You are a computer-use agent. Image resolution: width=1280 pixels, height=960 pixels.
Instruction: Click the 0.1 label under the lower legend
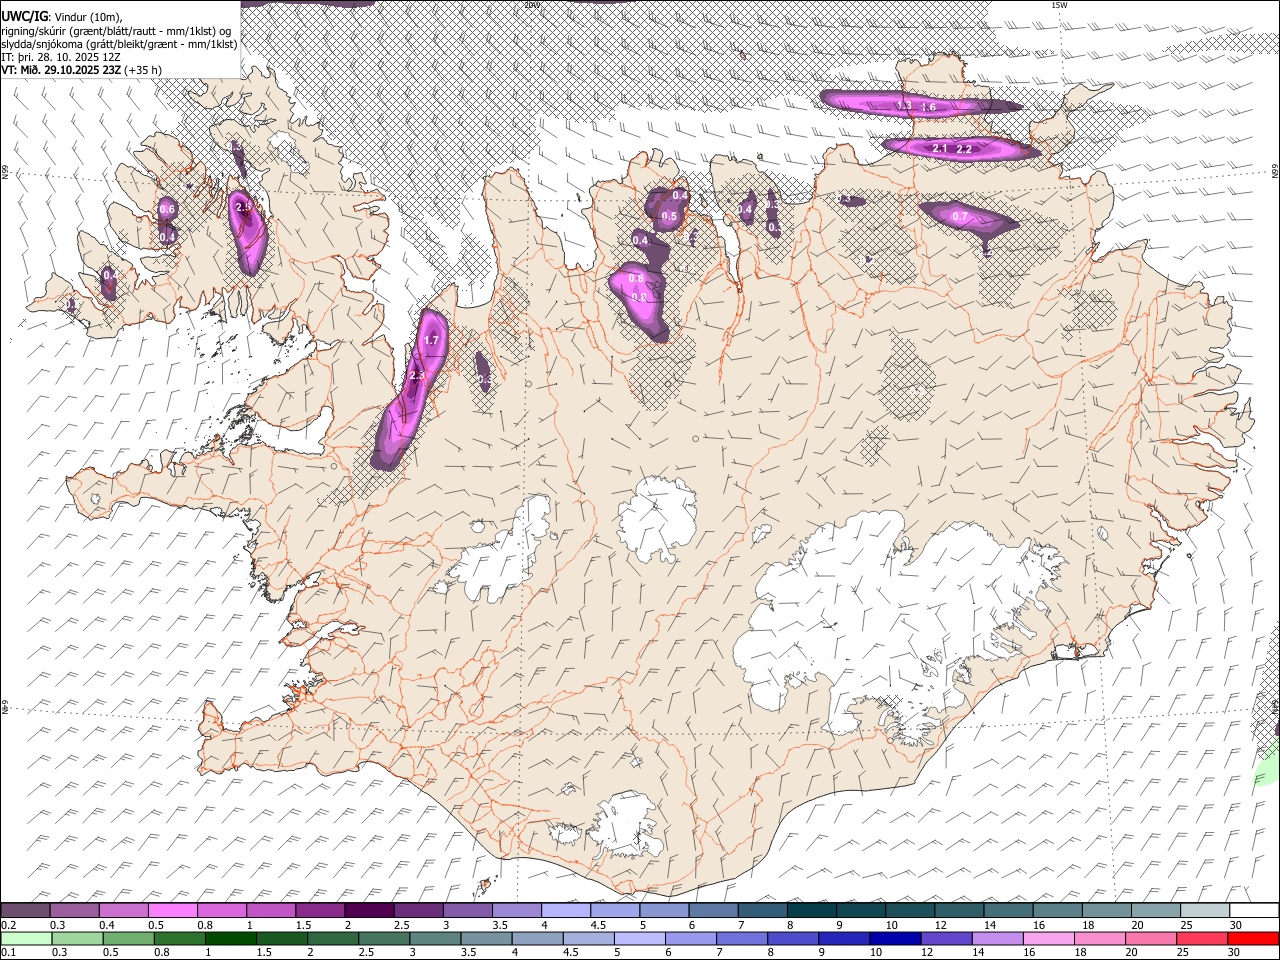(8, 953)
